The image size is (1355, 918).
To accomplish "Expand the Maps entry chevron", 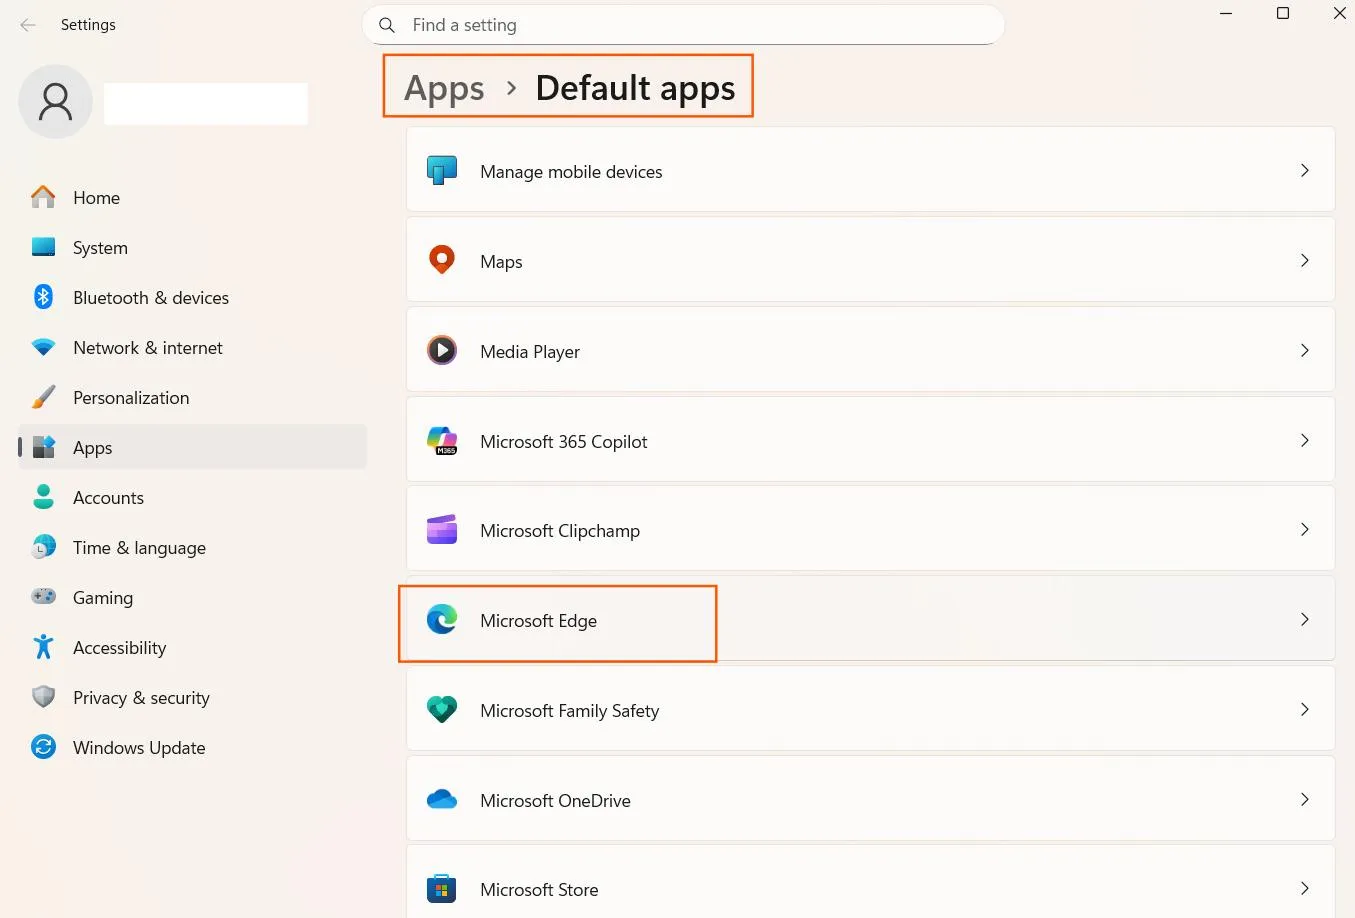I will [1304, 260].
